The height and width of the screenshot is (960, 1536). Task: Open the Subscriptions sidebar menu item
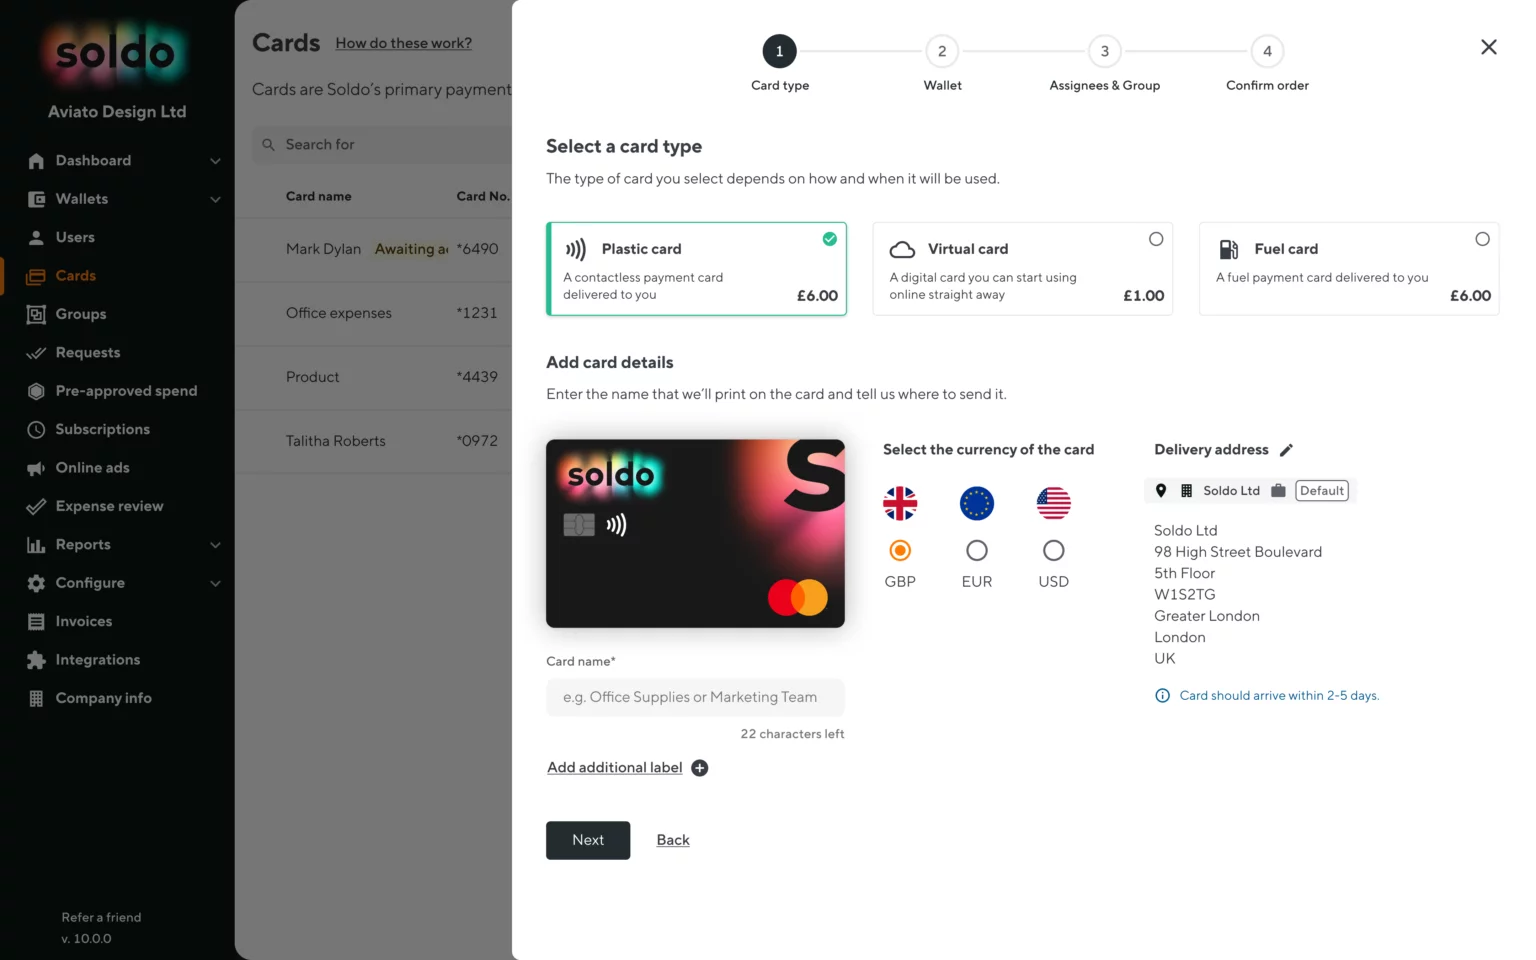pos(102,430)
